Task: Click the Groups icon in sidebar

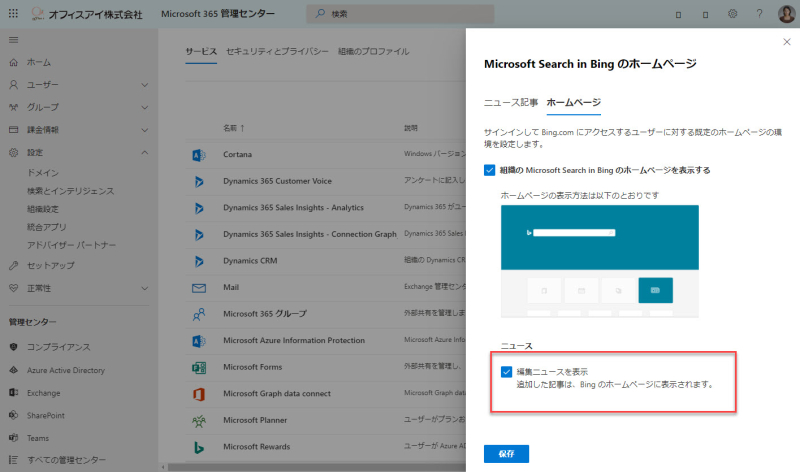Action: click(14, 107)
